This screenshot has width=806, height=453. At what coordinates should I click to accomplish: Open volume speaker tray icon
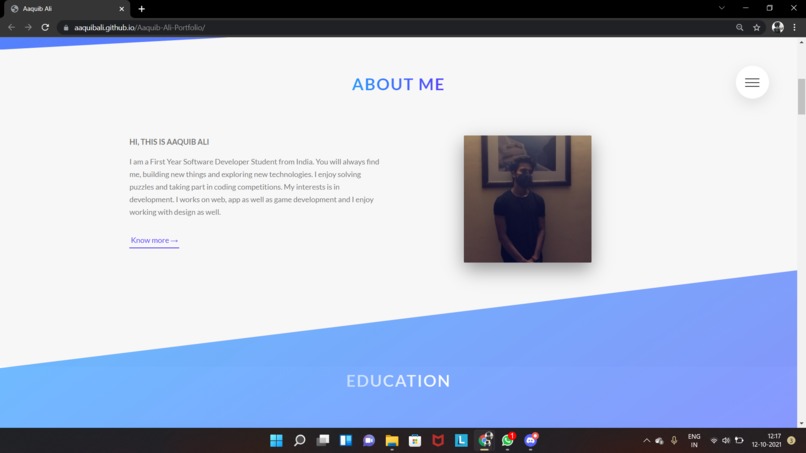(x=726, y=441)
